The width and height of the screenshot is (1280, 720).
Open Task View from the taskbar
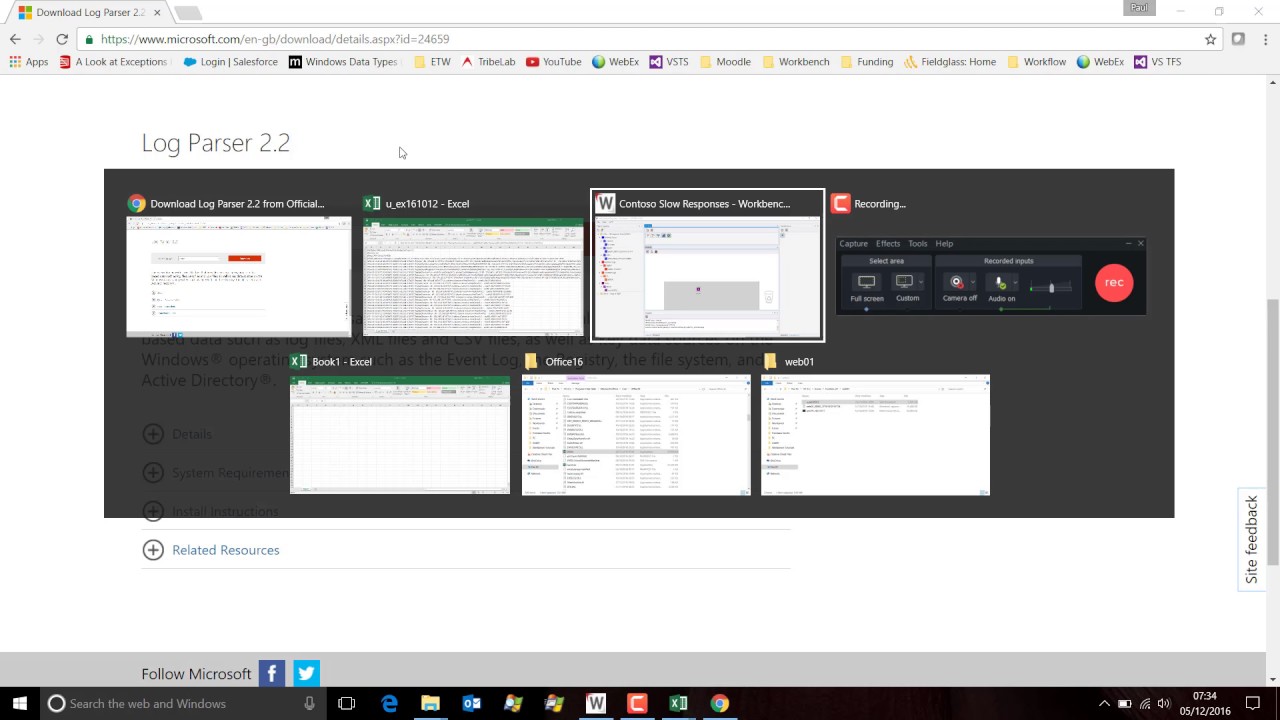coord(346,703)
